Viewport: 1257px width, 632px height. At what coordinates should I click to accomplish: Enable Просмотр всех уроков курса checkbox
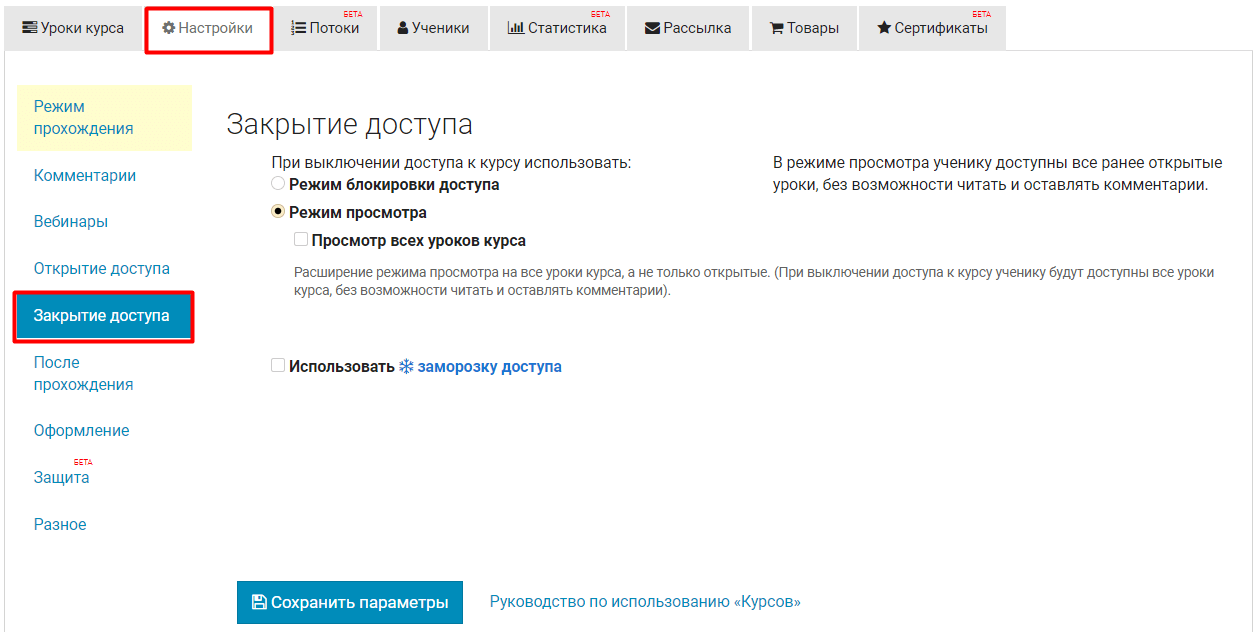[301, 240]
